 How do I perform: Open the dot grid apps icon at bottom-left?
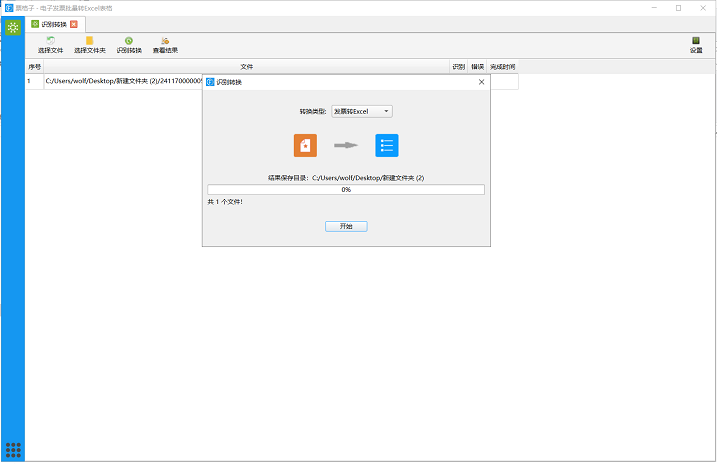pos(13,449)
